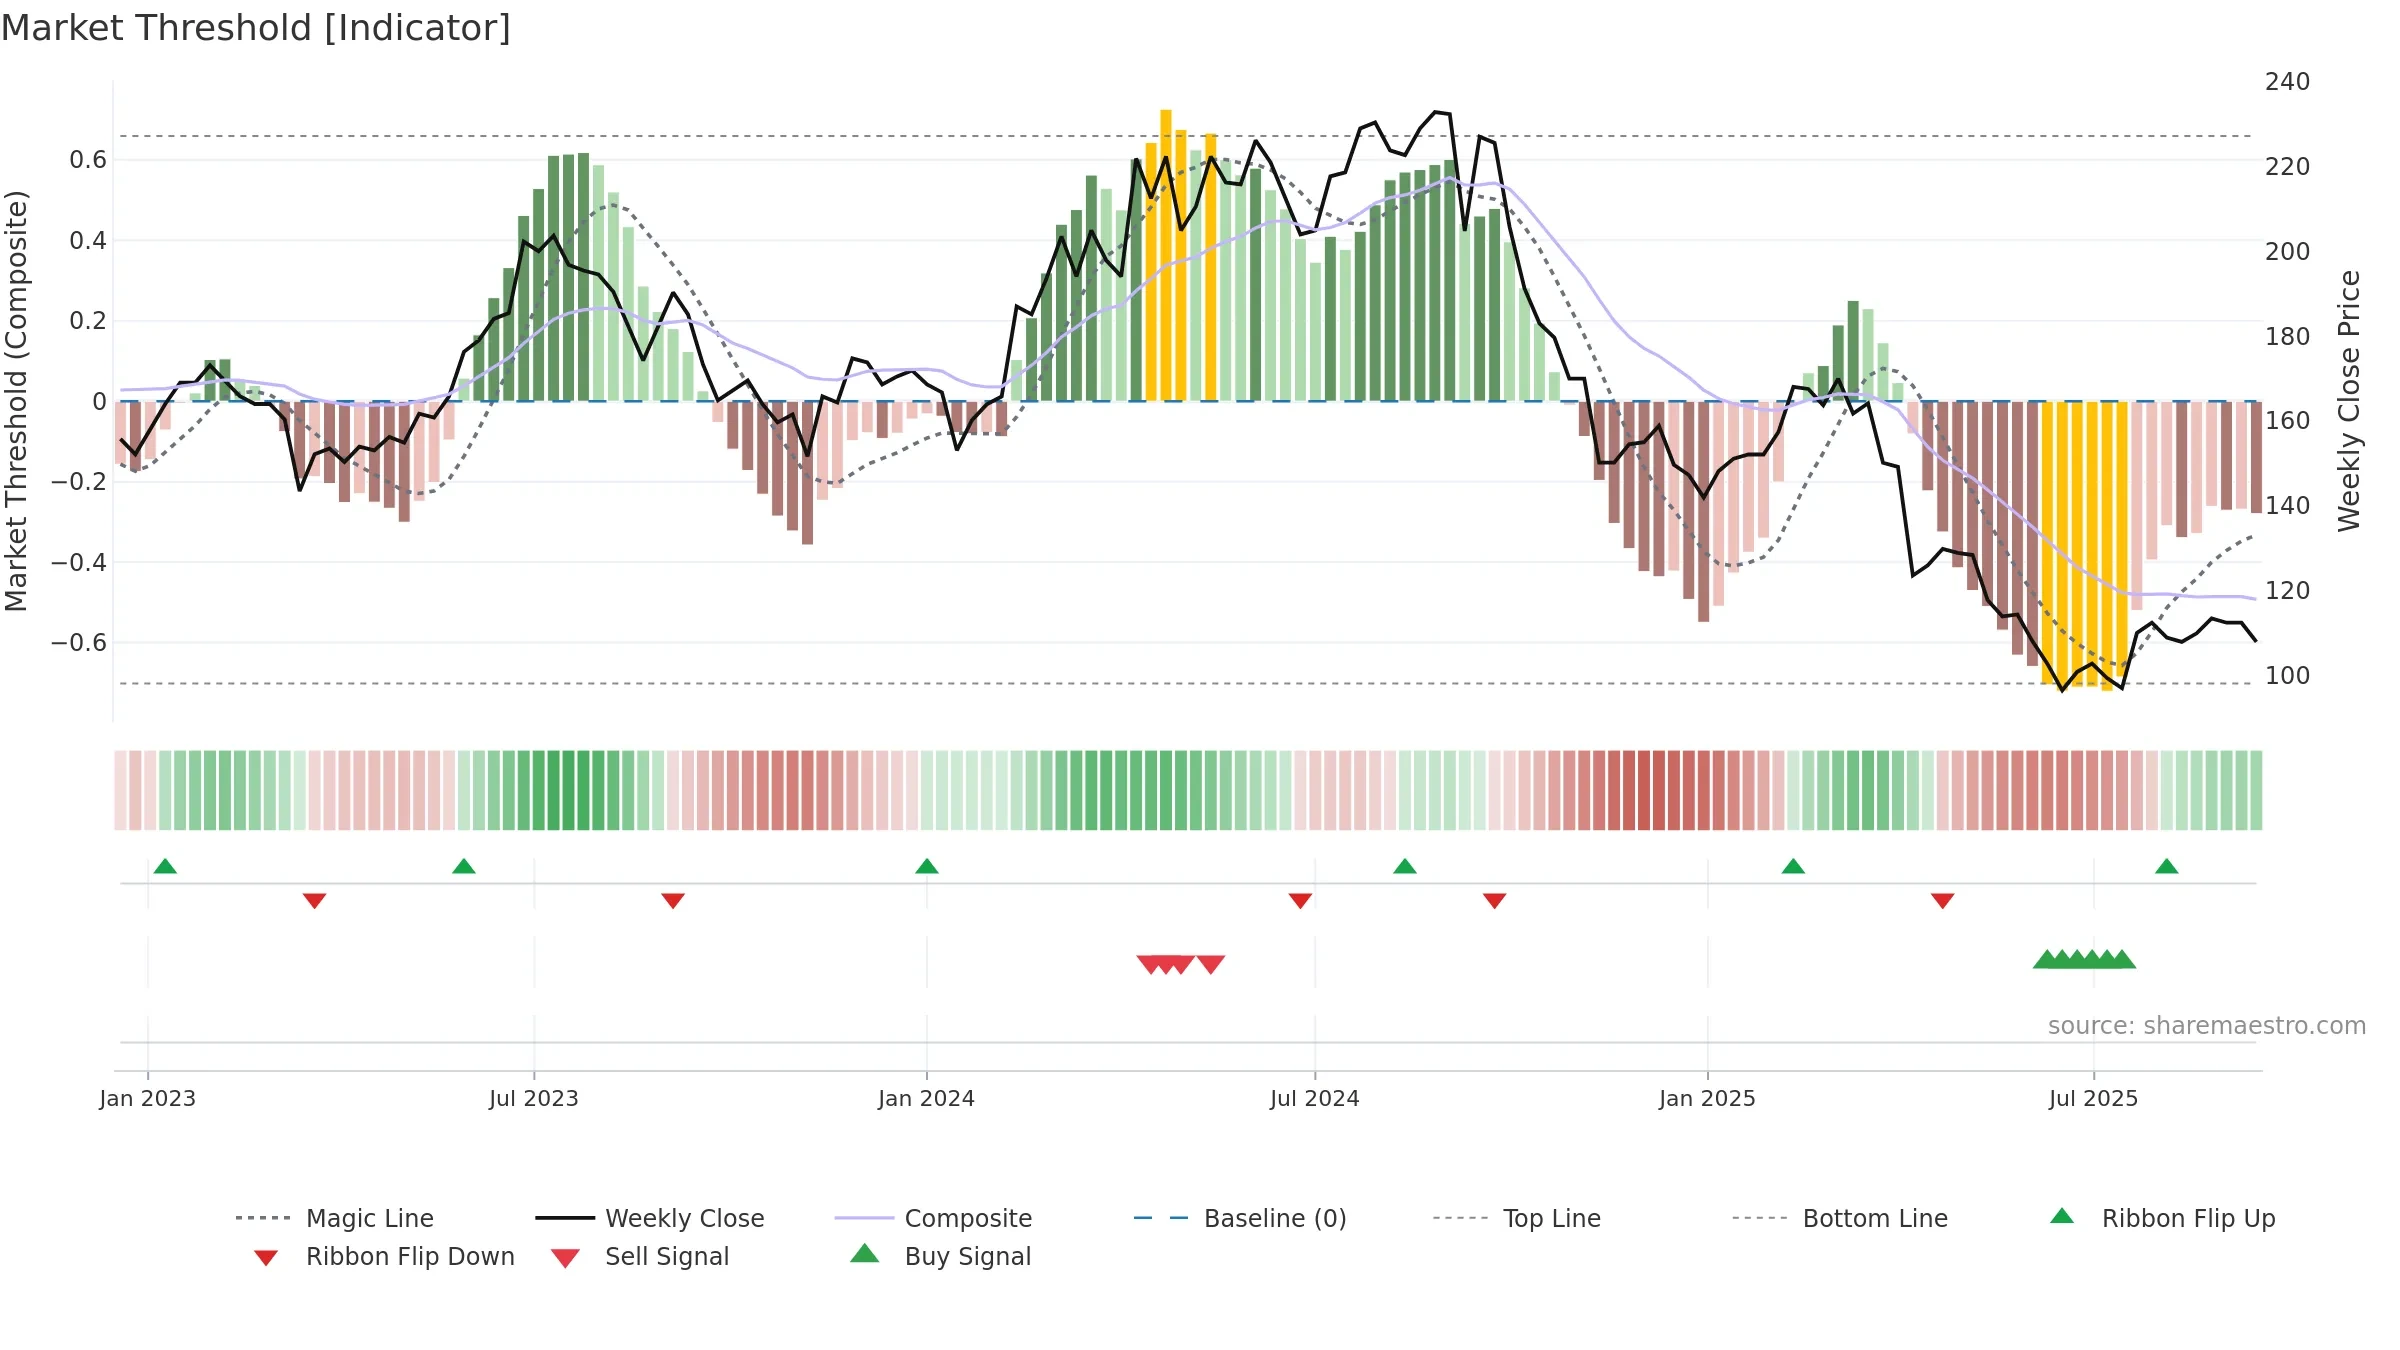Toggle the Composite legend entry
The image size is (2400, 1350).
pyautogui.click(x=933, y=1218)
